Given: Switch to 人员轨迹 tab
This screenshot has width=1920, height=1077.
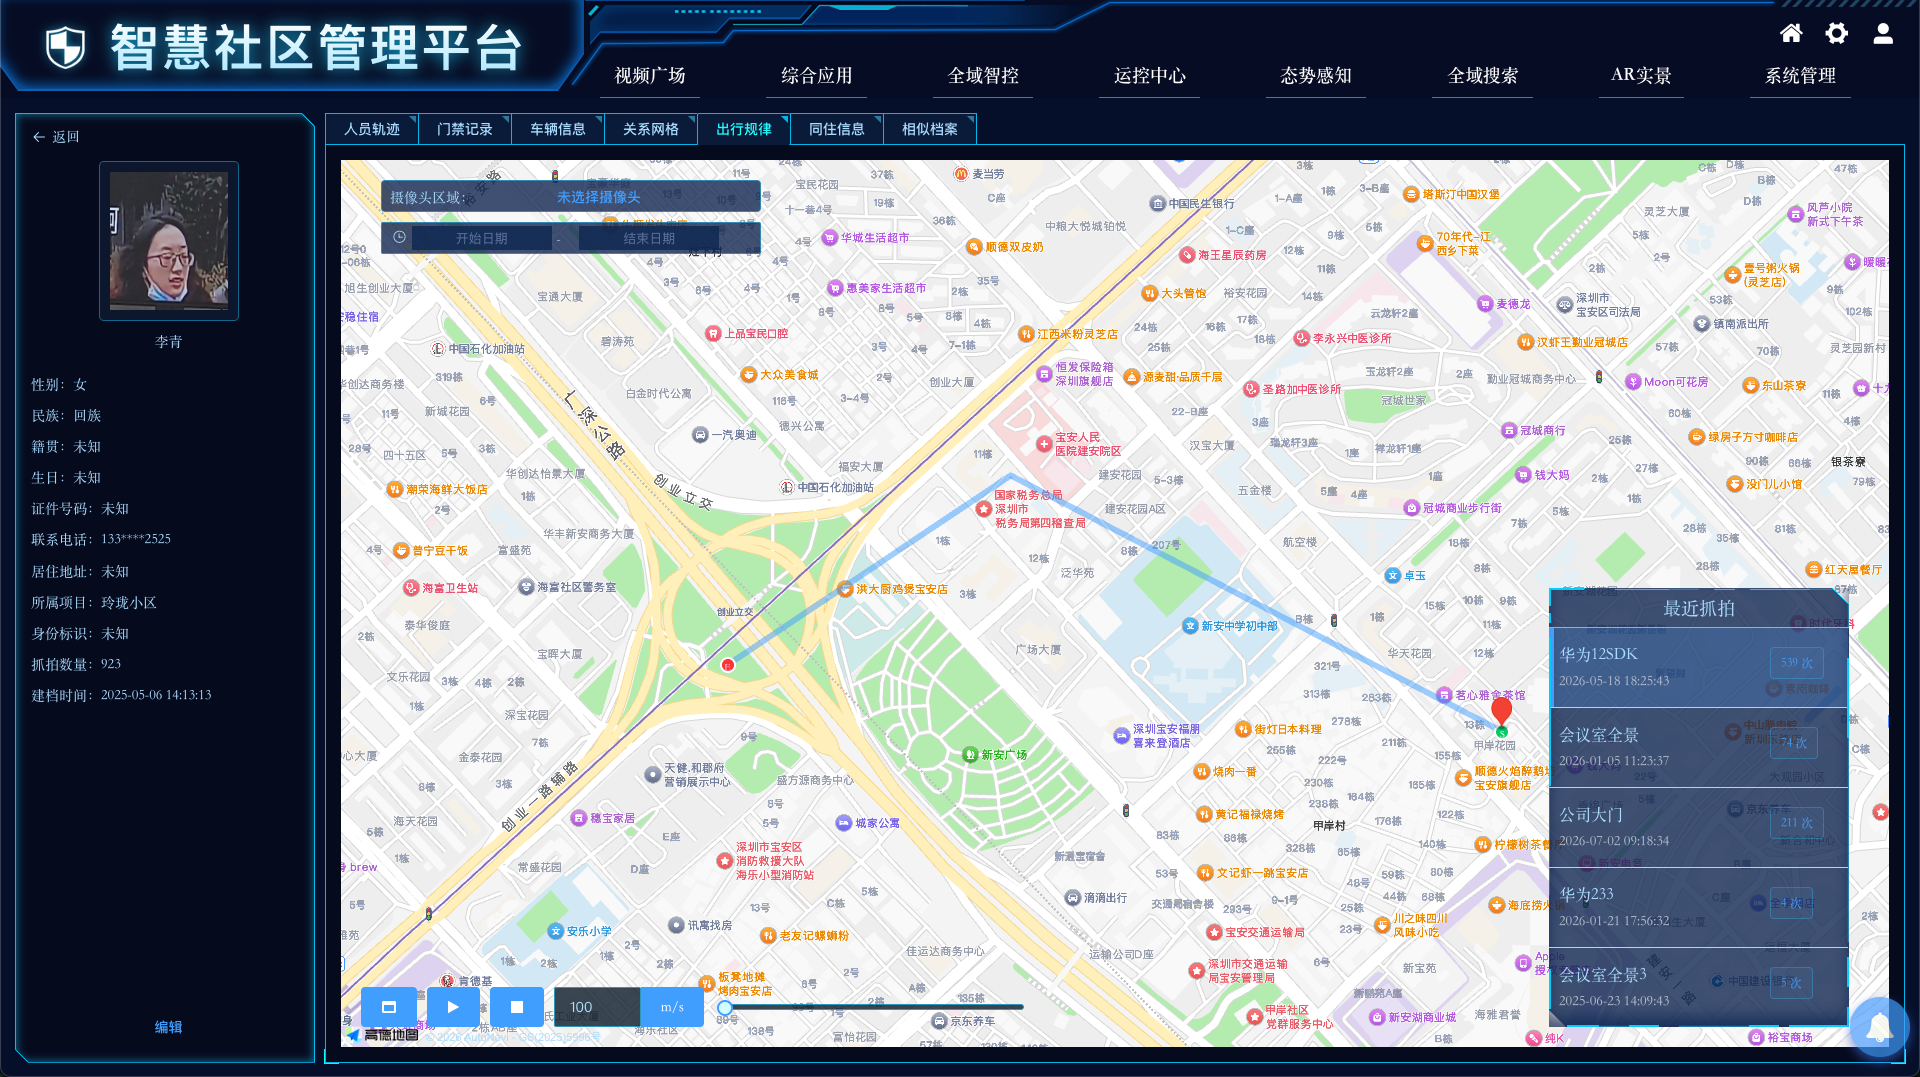Looking at the screenshot, I should [x=372, y=129].
